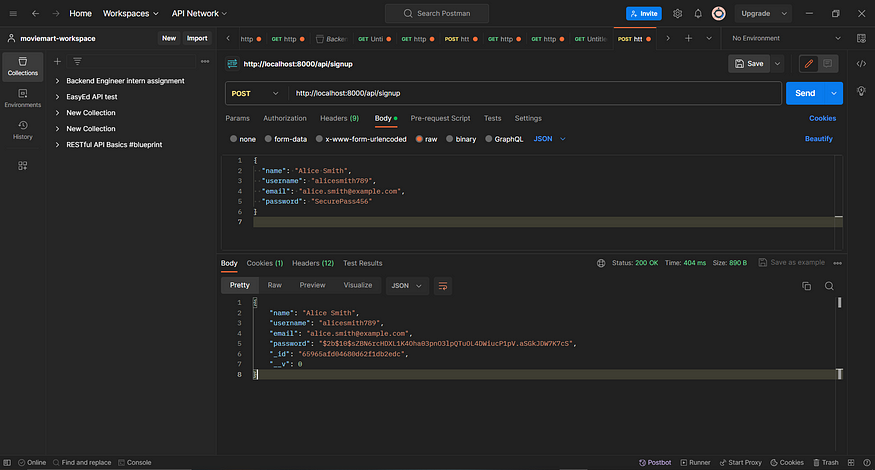This screenshot has width=875, height=470.
Task: Add a new request tab with plus
Action: (688, 39)
